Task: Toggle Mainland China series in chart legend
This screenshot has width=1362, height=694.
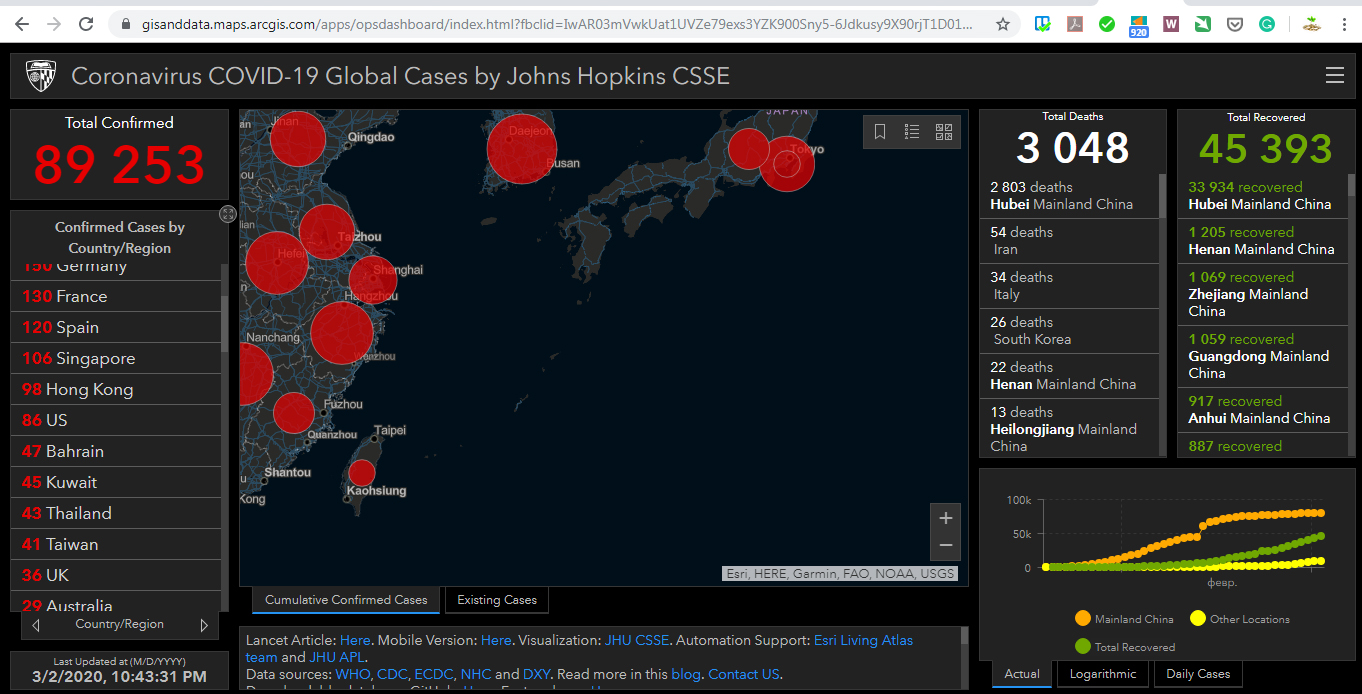Action: (1124, 619)
